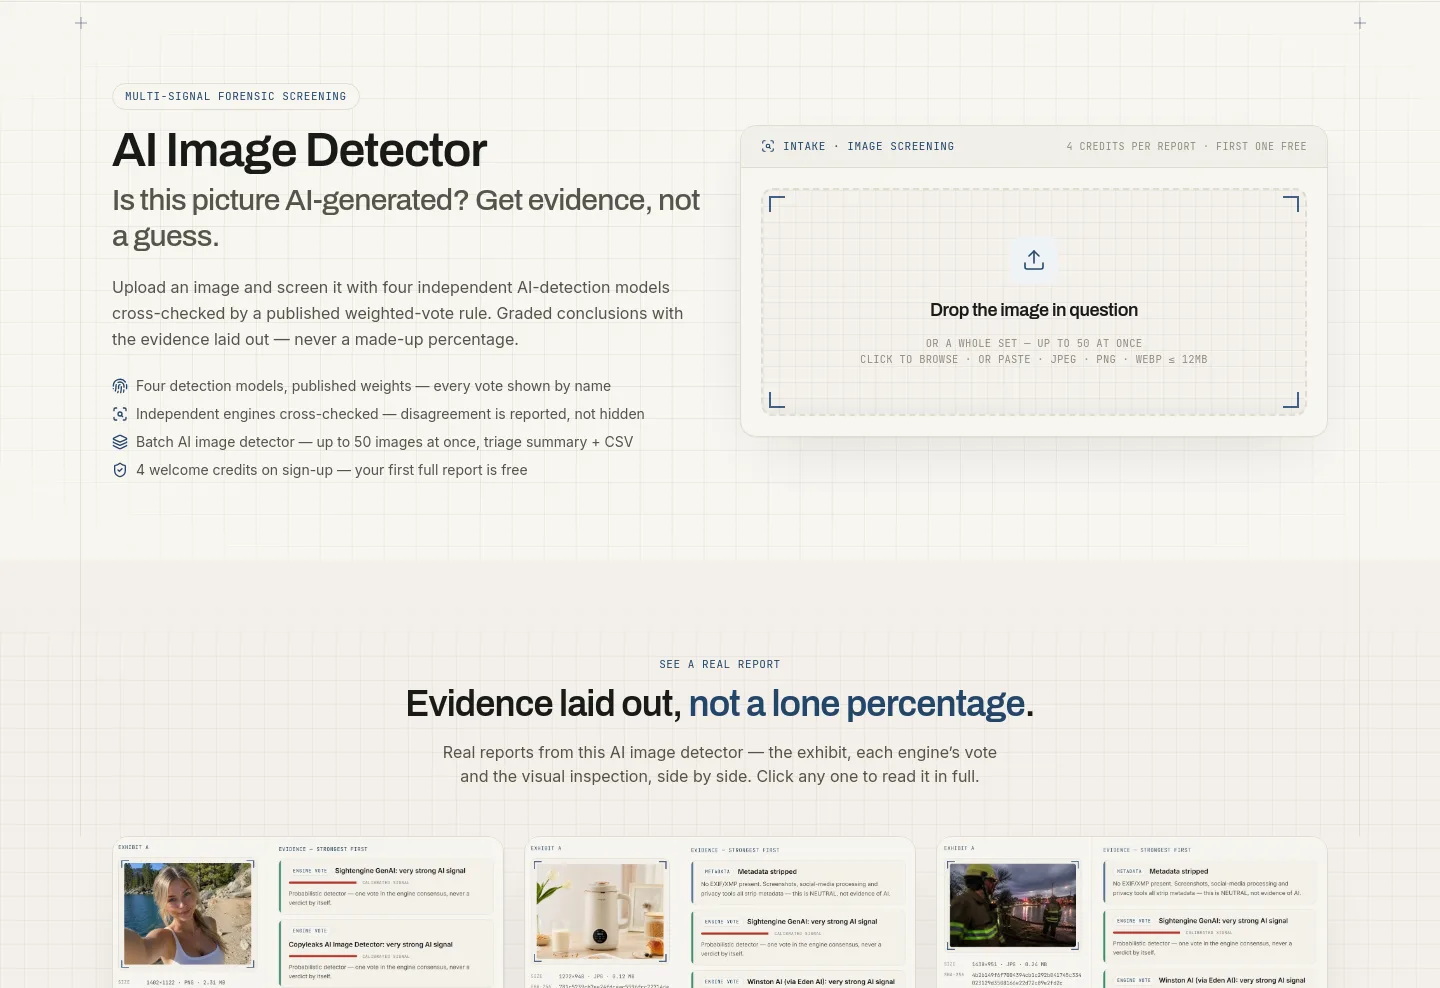Click '4 welcome credits on sign-up' line

coord(331,470)
